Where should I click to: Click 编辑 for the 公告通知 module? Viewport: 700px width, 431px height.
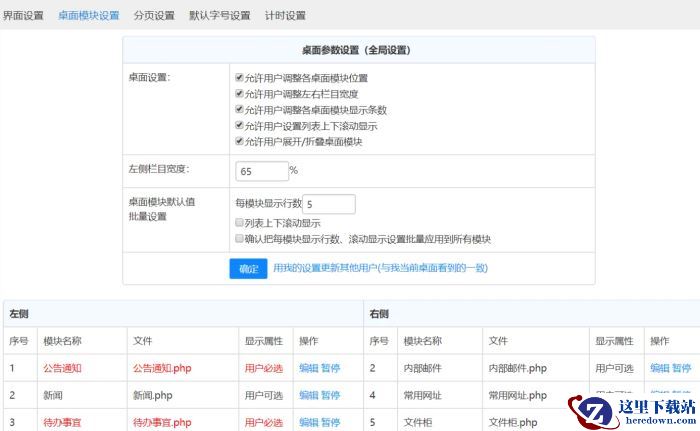308,368
